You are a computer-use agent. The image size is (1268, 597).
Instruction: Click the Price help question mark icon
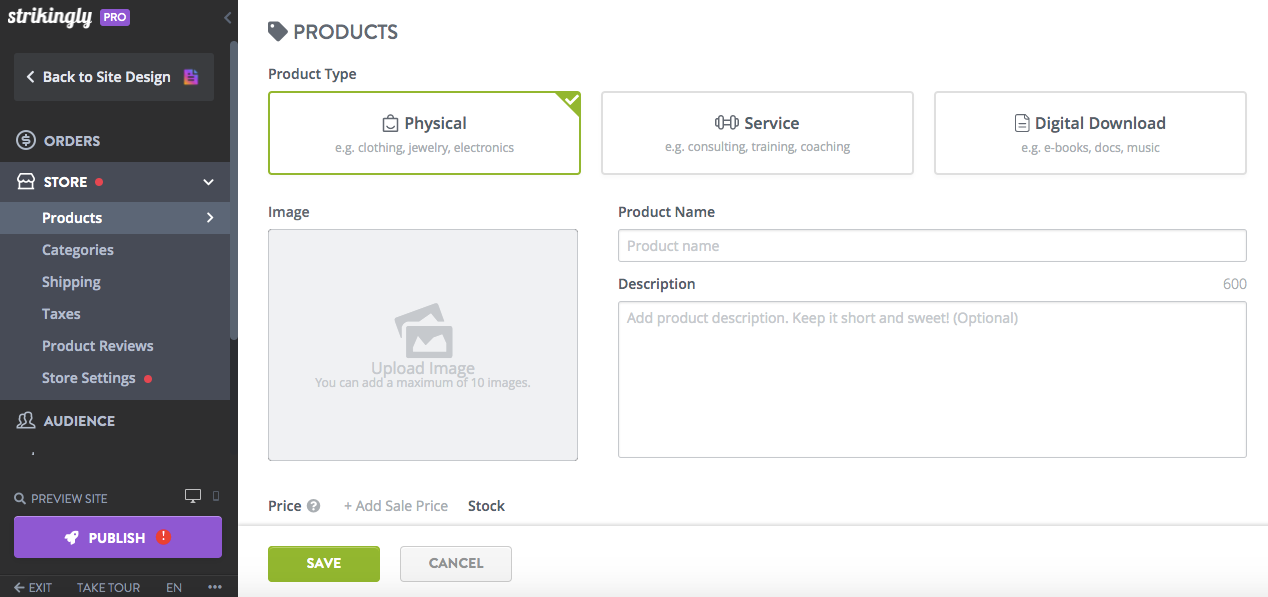pyautogui.click(x=316, y=505)
